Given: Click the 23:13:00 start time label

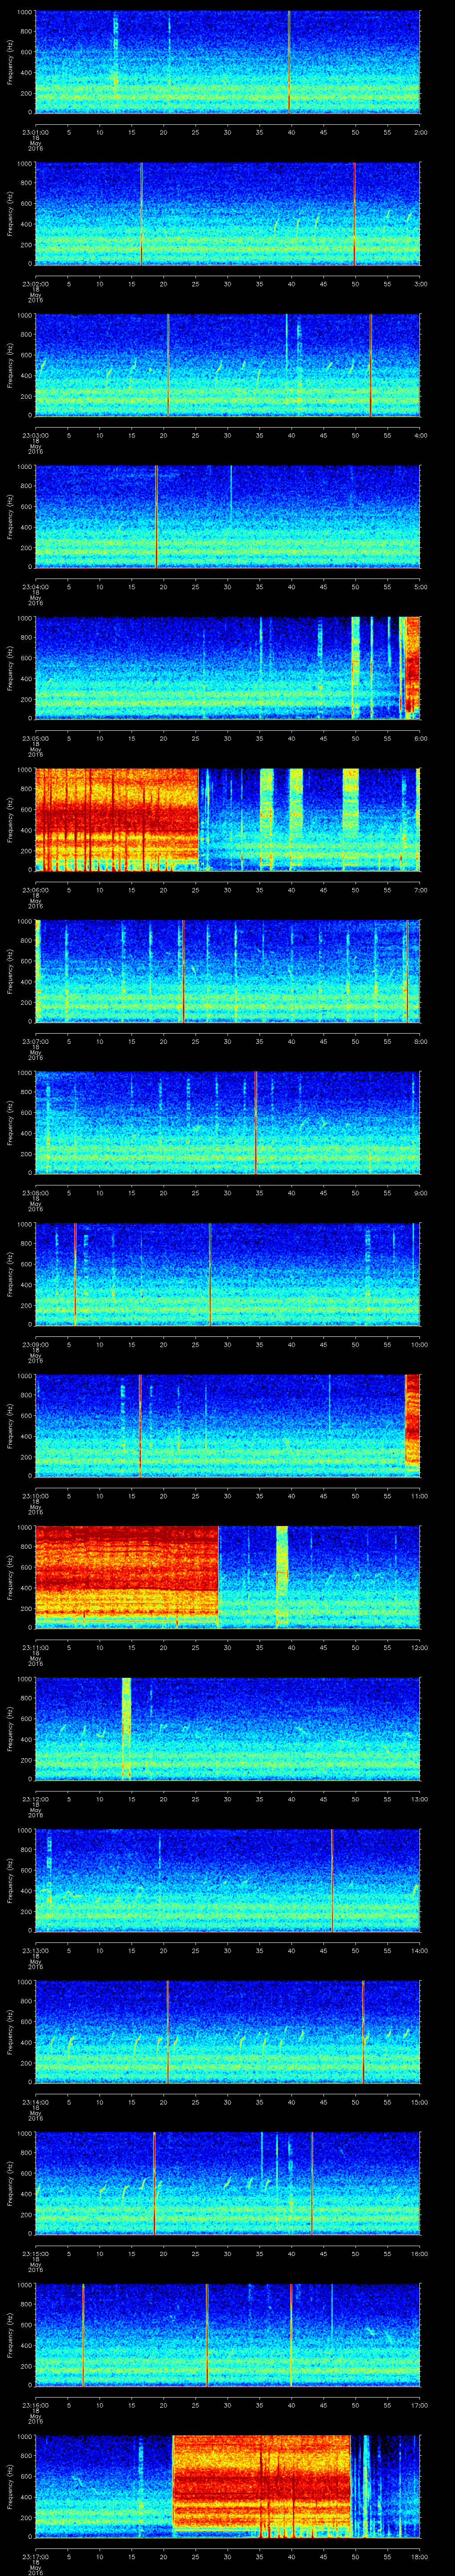Looking at the screenshot, I should (35, 1951).
